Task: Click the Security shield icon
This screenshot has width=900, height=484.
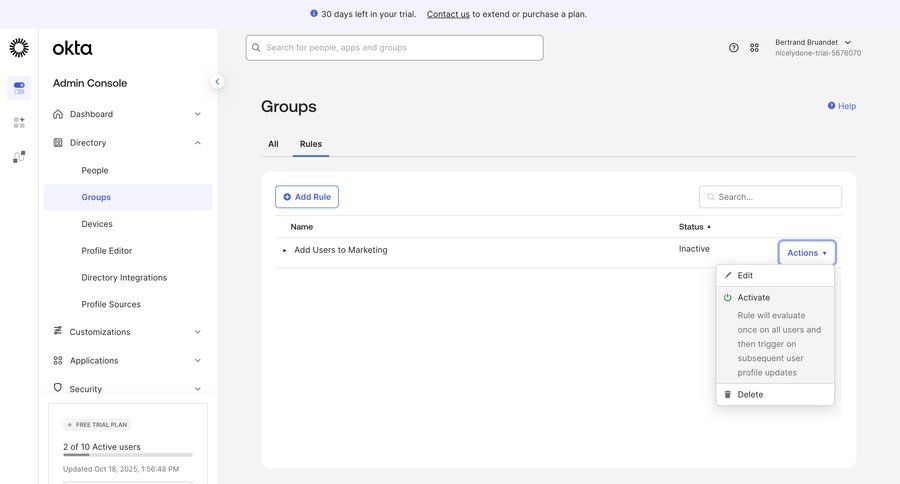Action: click(57, 388)
